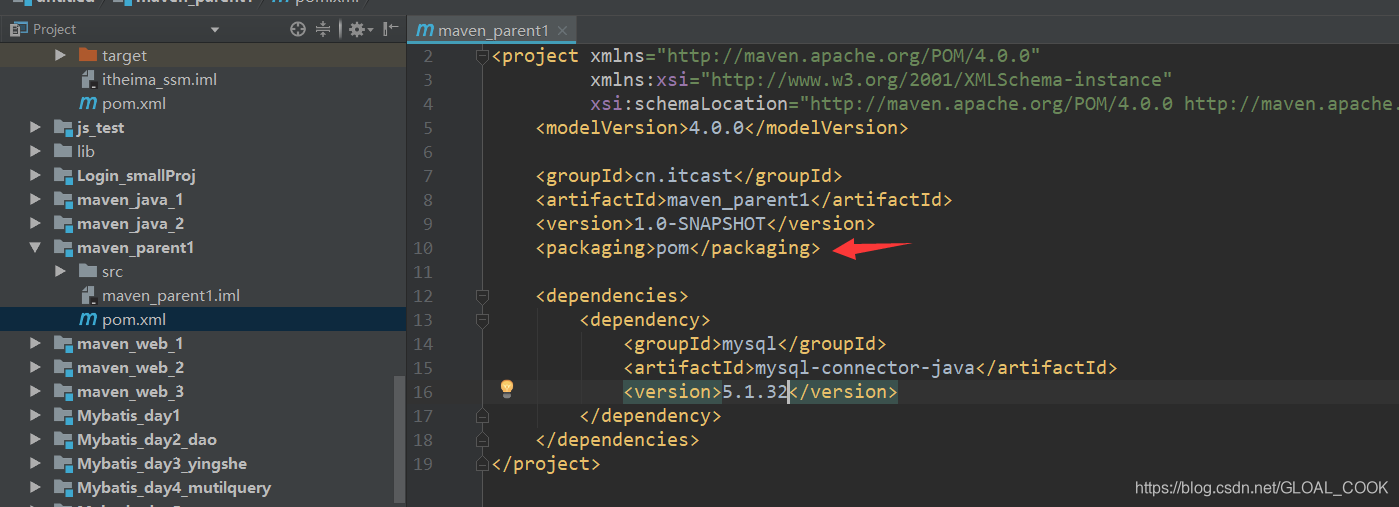This screenshot has height=507, width=1399.
Task: Collapse all using the Project panel header icon
Action: pos(323,29)
